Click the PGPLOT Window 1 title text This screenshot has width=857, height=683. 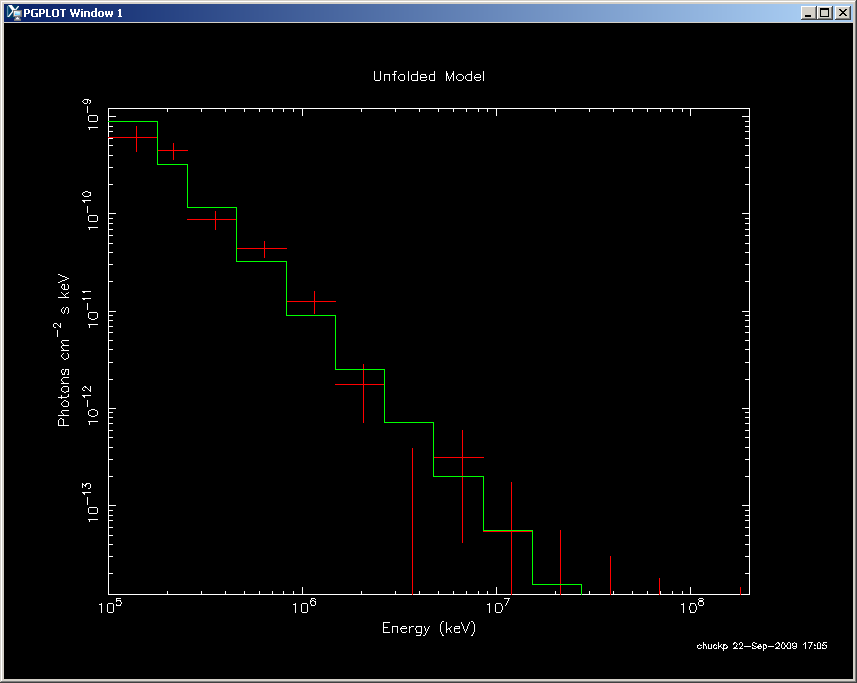pos(73,13)
